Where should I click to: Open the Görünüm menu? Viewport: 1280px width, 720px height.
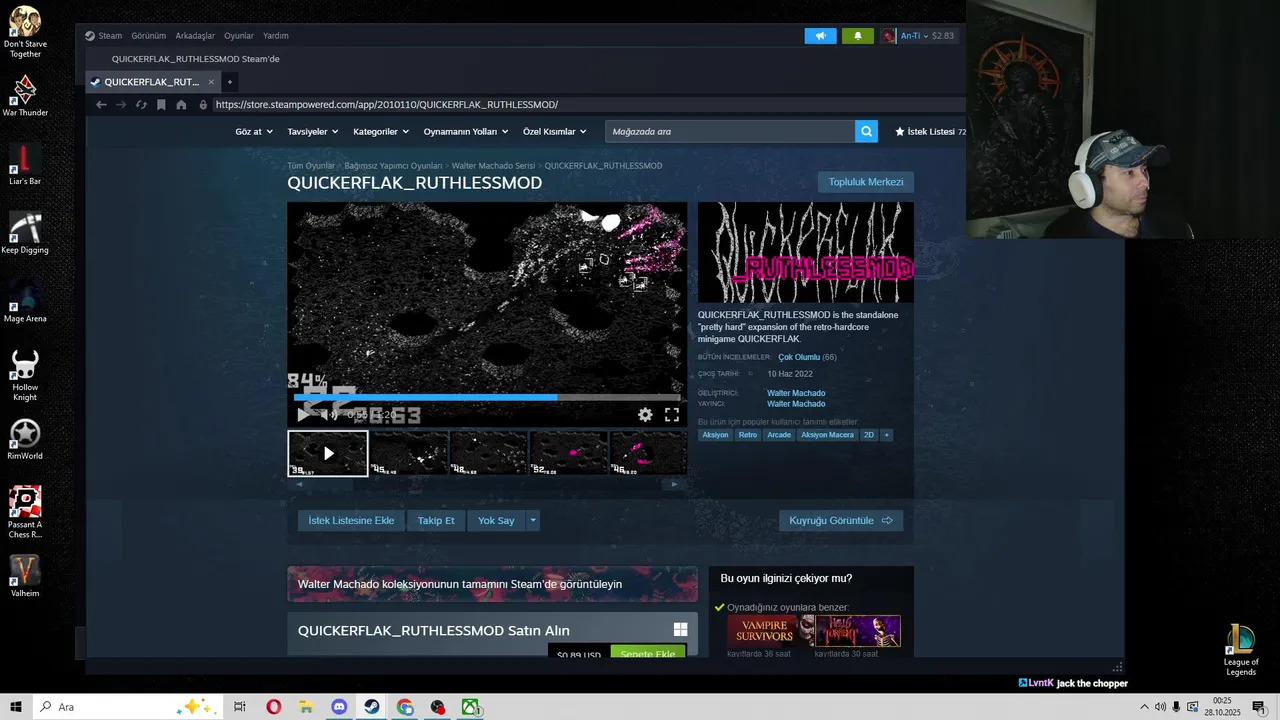click(149, 36)
